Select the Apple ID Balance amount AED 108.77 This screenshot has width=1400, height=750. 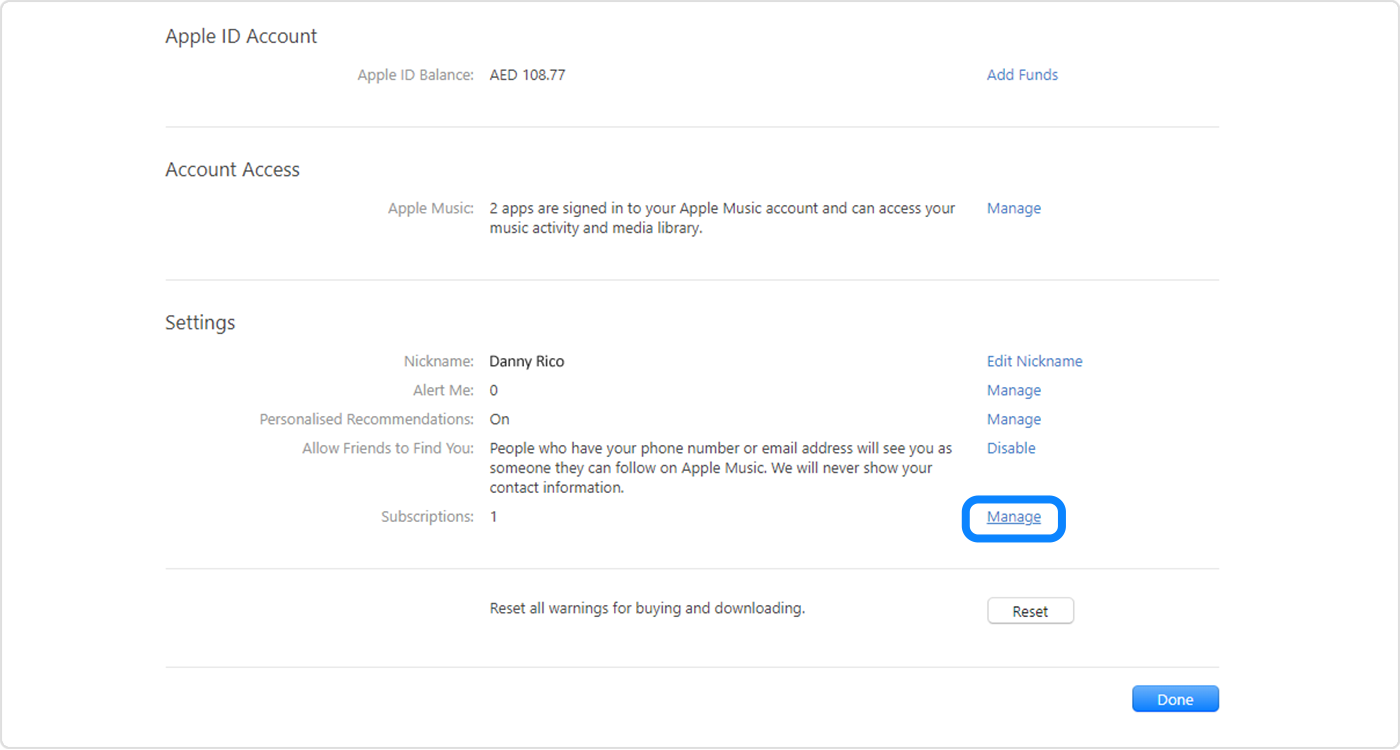[527, 74]
